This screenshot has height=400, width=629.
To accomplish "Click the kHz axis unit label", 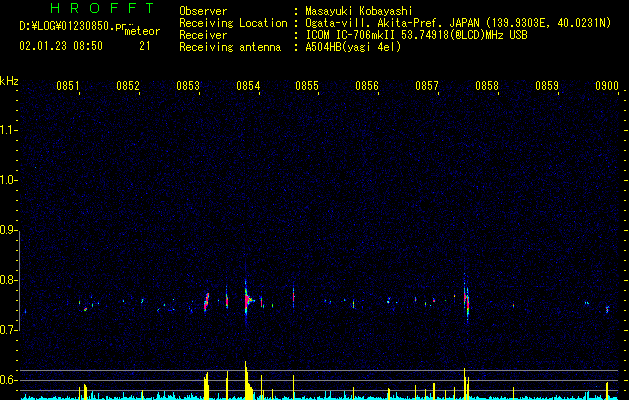I will [x=9, y=81].
